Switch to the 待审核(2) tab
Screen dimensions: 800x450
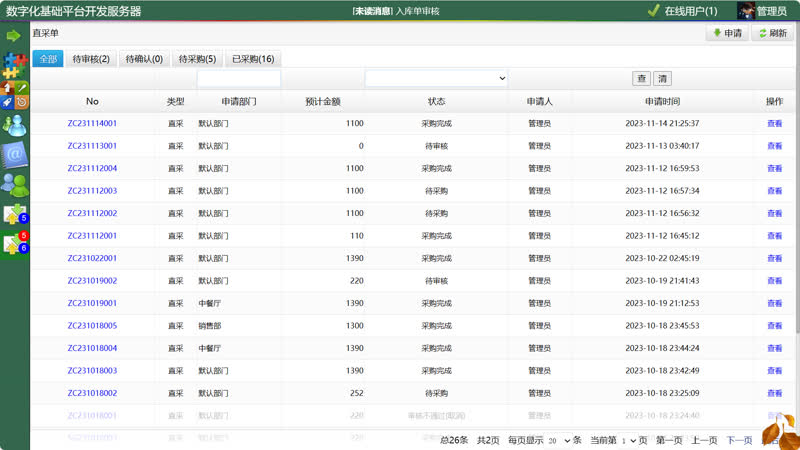(91, 59)
